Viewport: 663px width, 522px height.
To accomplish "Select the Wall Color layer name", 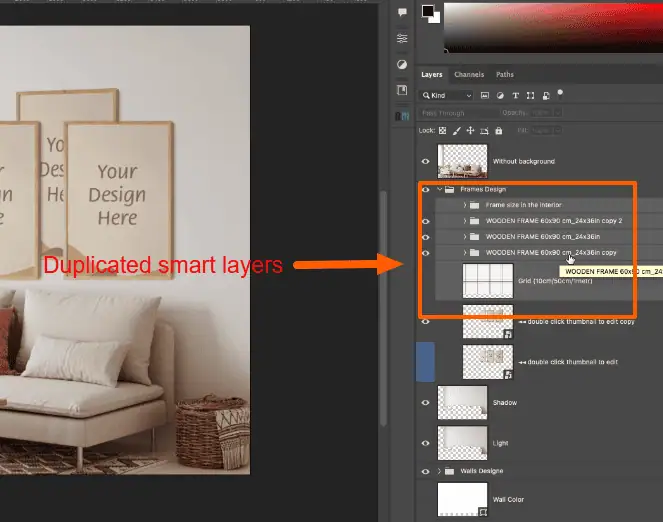I will (510, 499).
